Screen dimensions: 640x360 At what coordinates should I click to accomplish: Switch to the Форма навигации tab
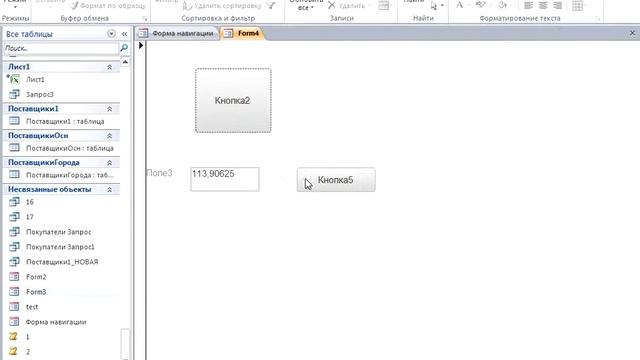click(177, 33)
